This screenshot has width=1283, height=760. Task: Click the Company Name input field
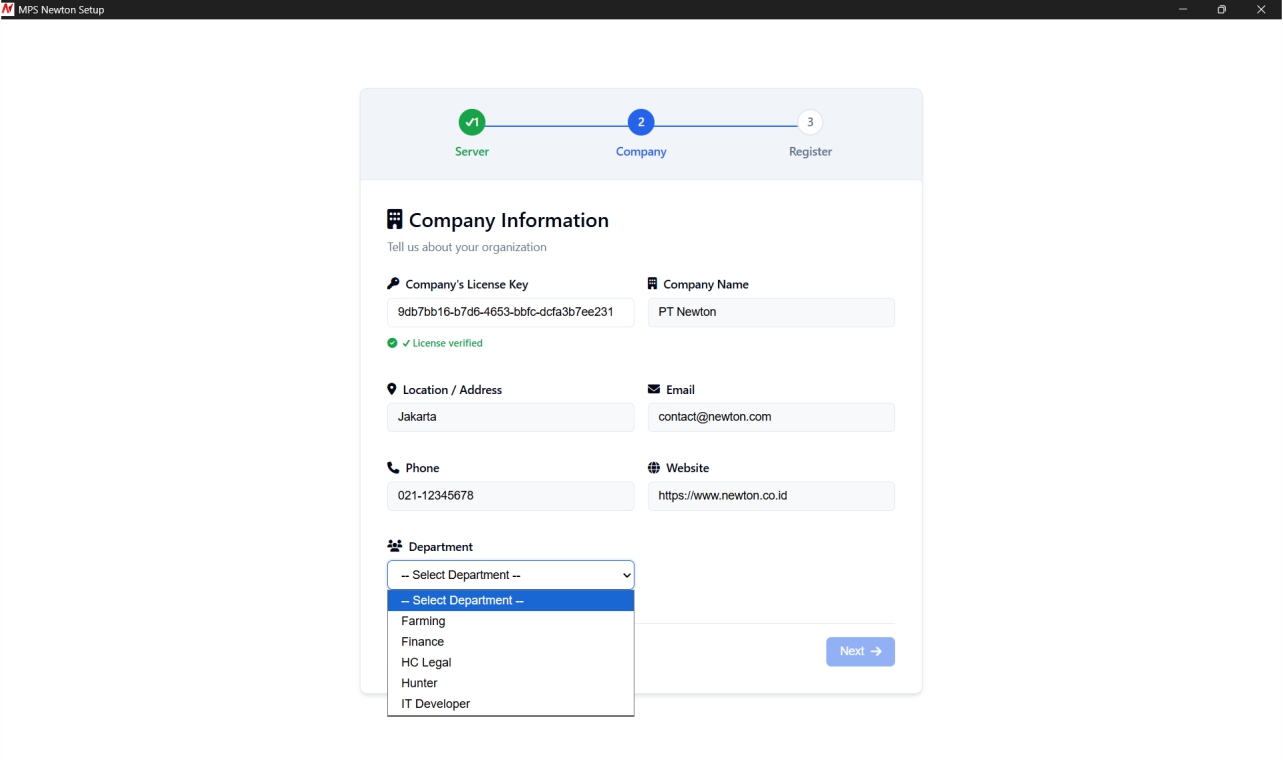(771, 312)
